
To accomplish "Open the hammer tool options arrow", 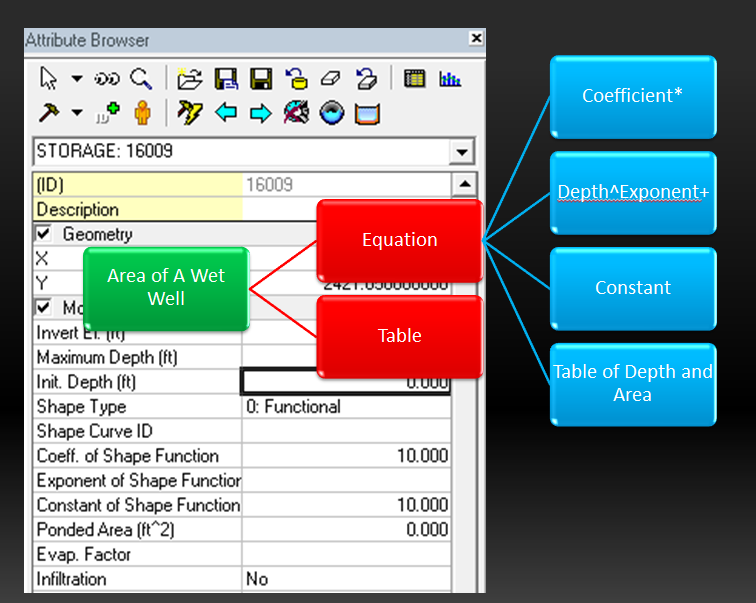I will coord(77,113).
